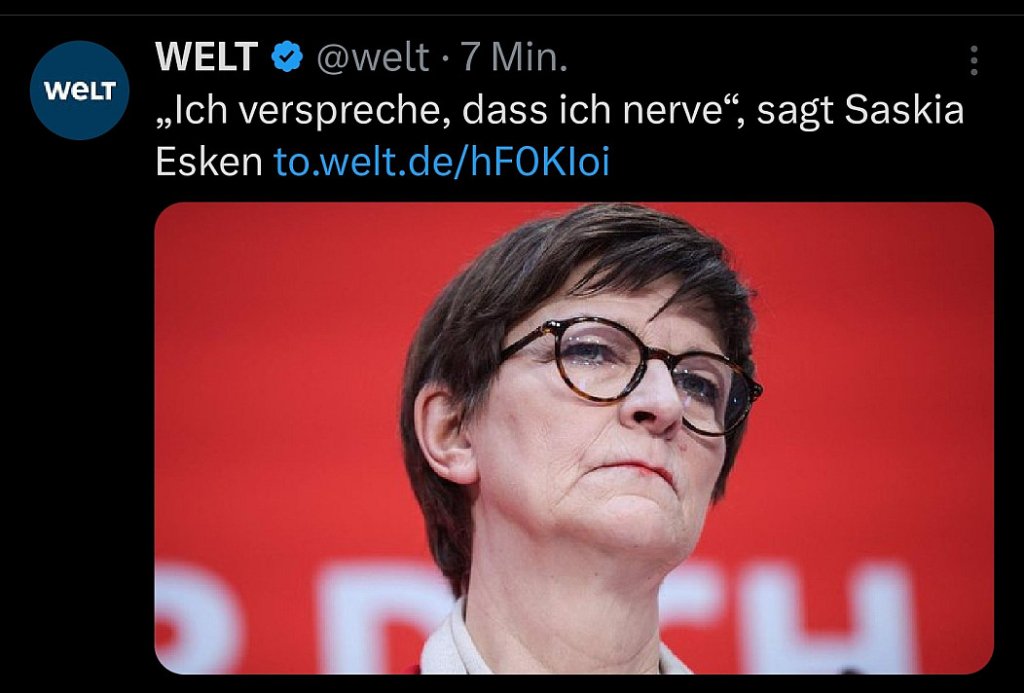This screenshot has height=693, width=1024.
Task: Open the WELT round profile avatar
Action: pos(80,90)
